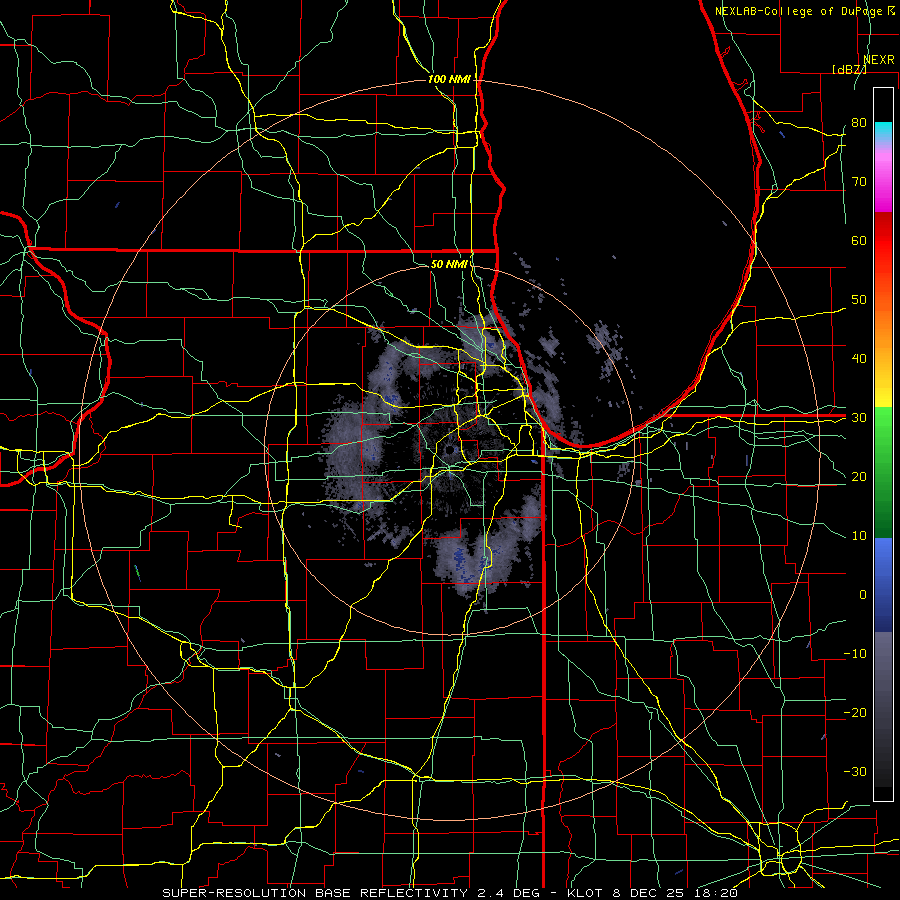The width and height of the screenshot is (900, 900).
Task: Click the "-10" value on the dBZ scale
Action: click(855, 653)
